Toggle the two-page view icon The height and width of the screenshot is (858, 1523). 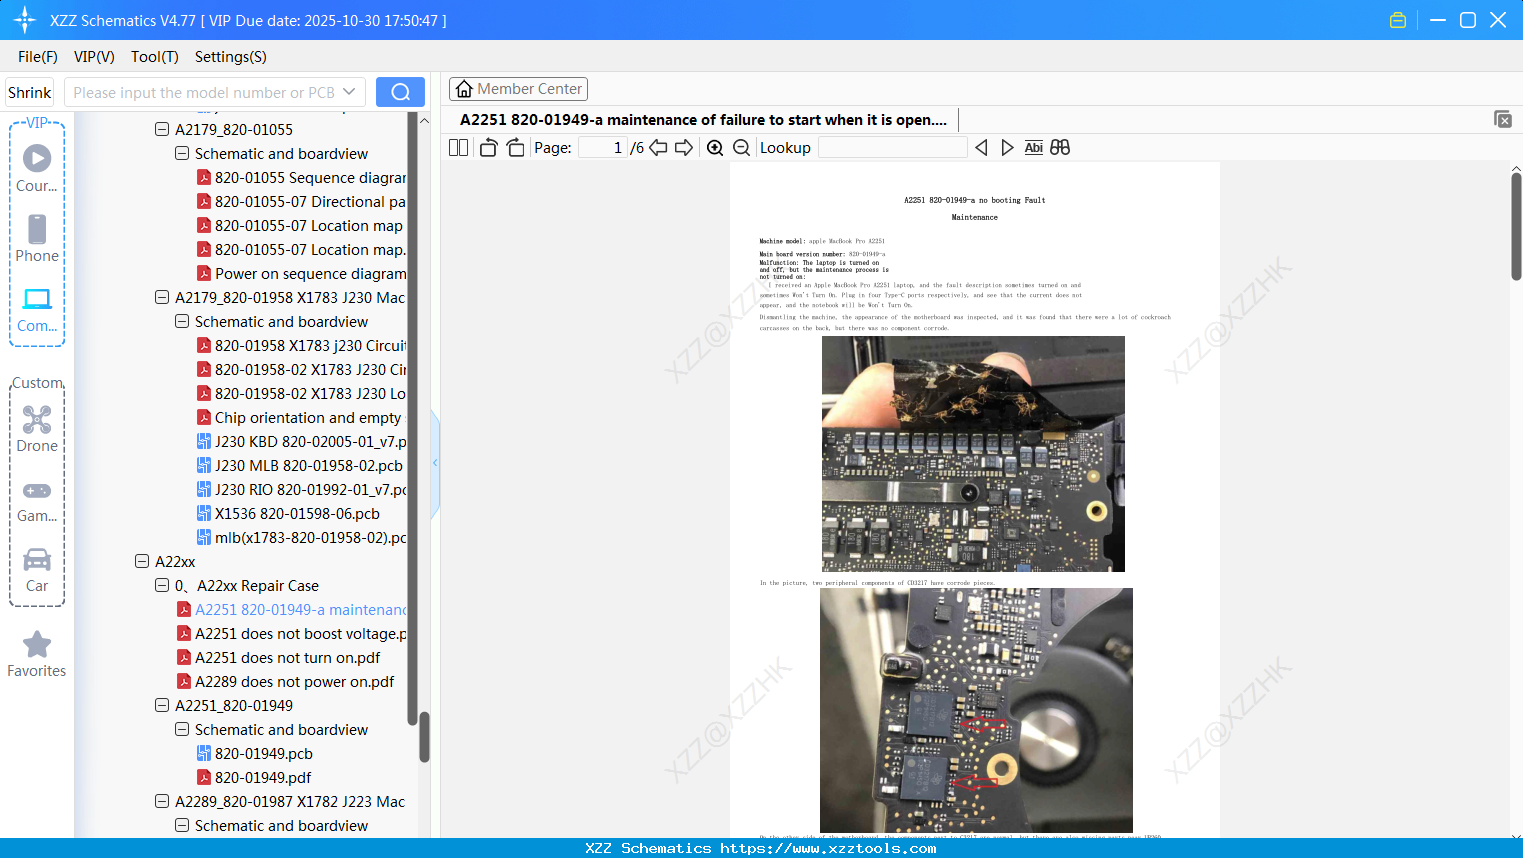coord(458,148)
